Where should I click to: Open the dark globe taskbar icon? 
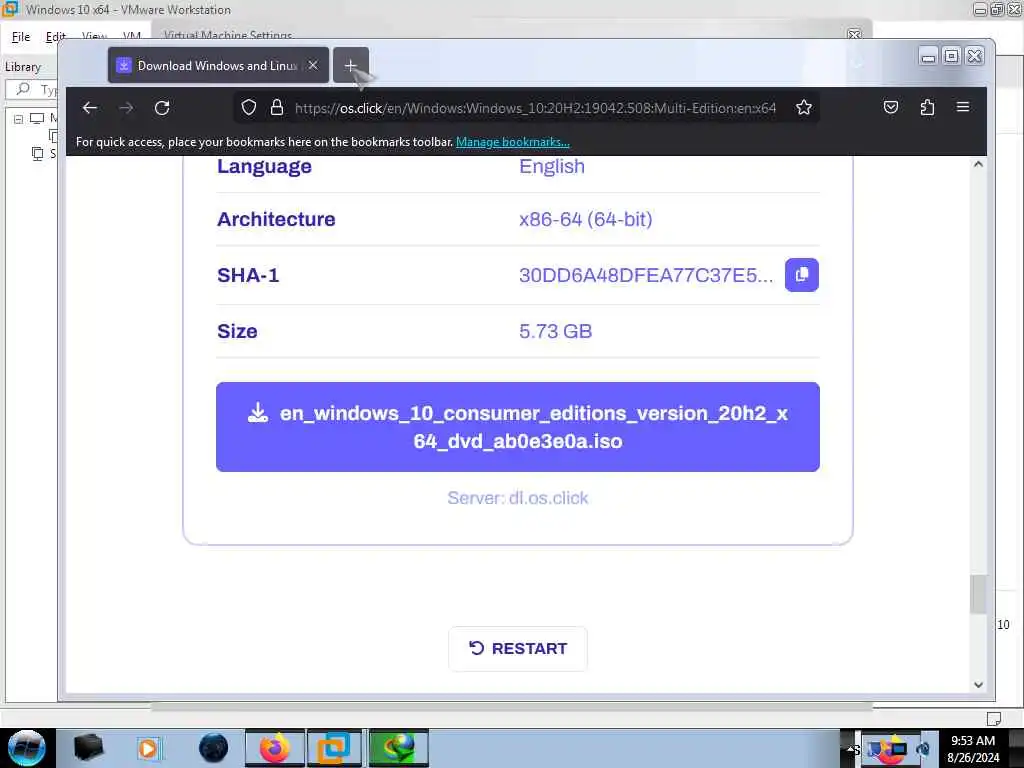pyautogui.click(x=214, y=748)
